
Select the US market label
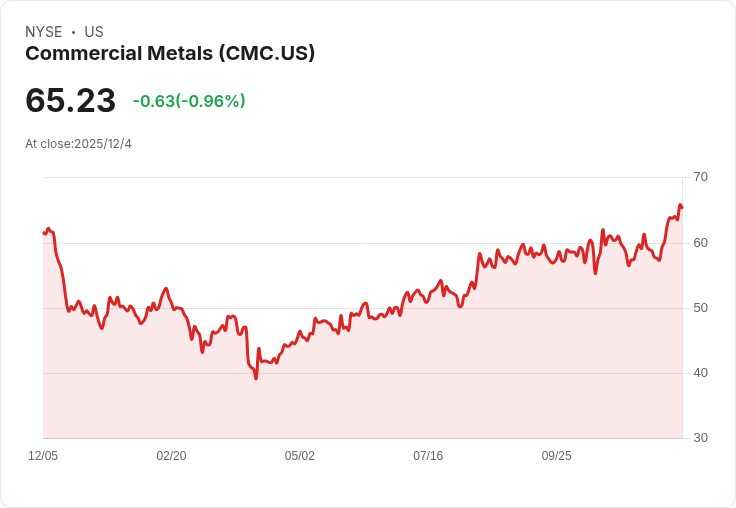pyautogui.click(x=94, y=32)
